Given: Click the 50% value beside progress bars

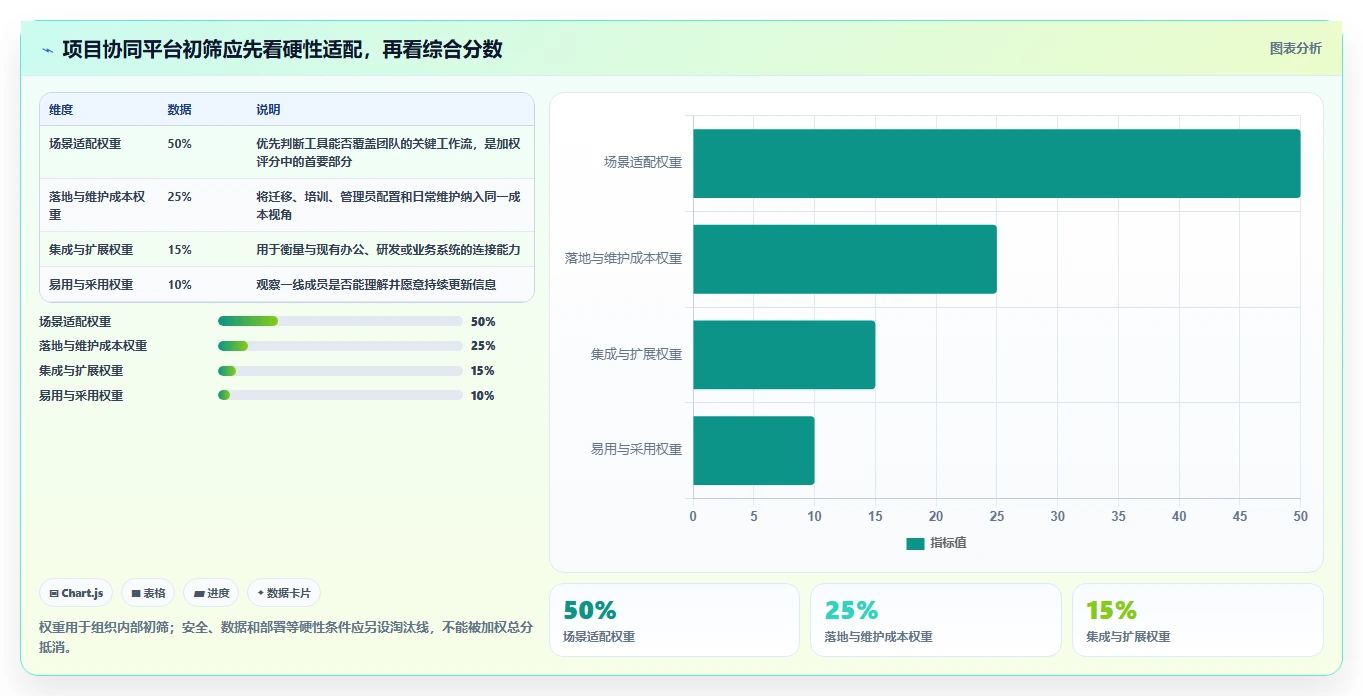Looking at the screenshot, I should pyautogui.click(x=483, y=322).
